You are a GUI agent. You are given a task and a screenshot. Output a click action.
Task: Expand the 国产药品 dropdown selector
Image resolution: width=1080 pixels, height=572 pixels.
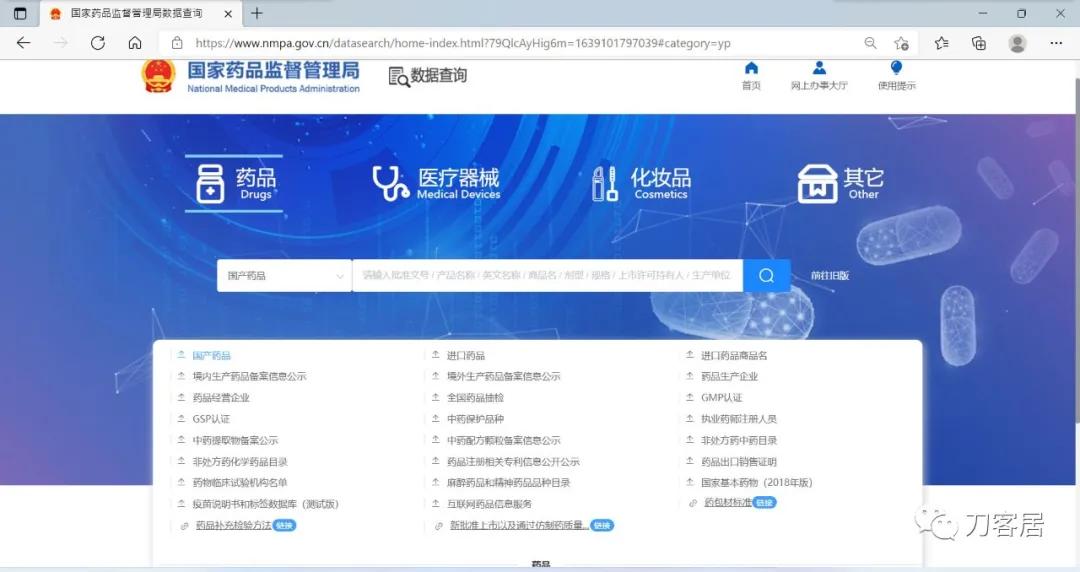284,276
